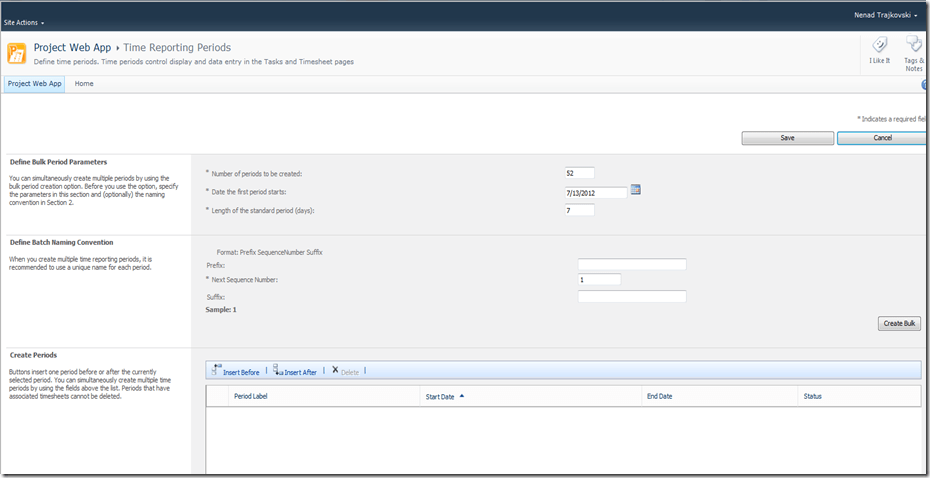Click the Suffix text field
This screenshot has height=478, width=930.
(x=632, y=297)
